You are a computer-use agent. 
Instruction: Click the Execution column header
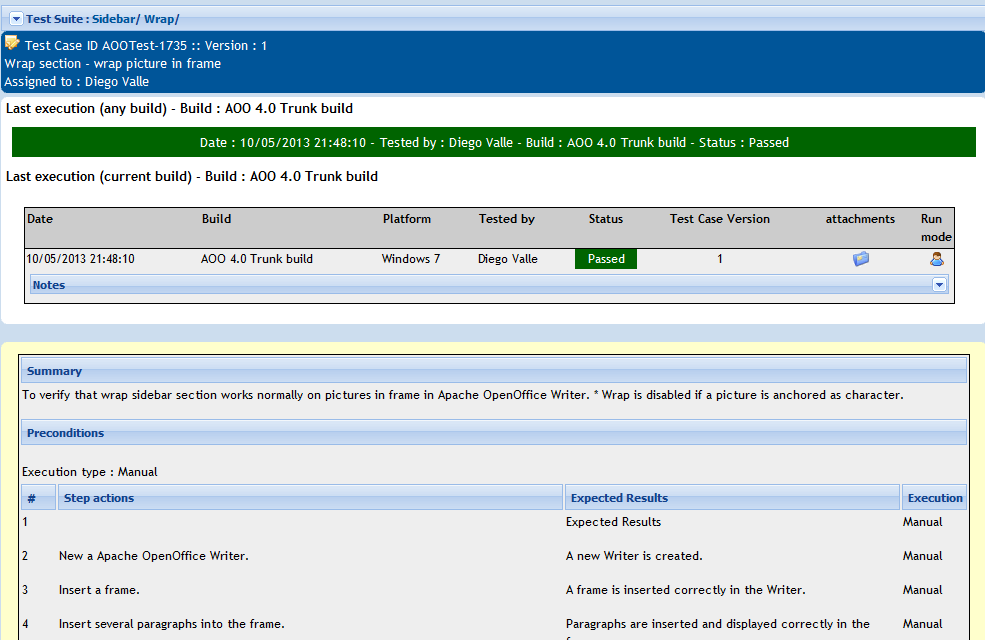coord(934,497)
